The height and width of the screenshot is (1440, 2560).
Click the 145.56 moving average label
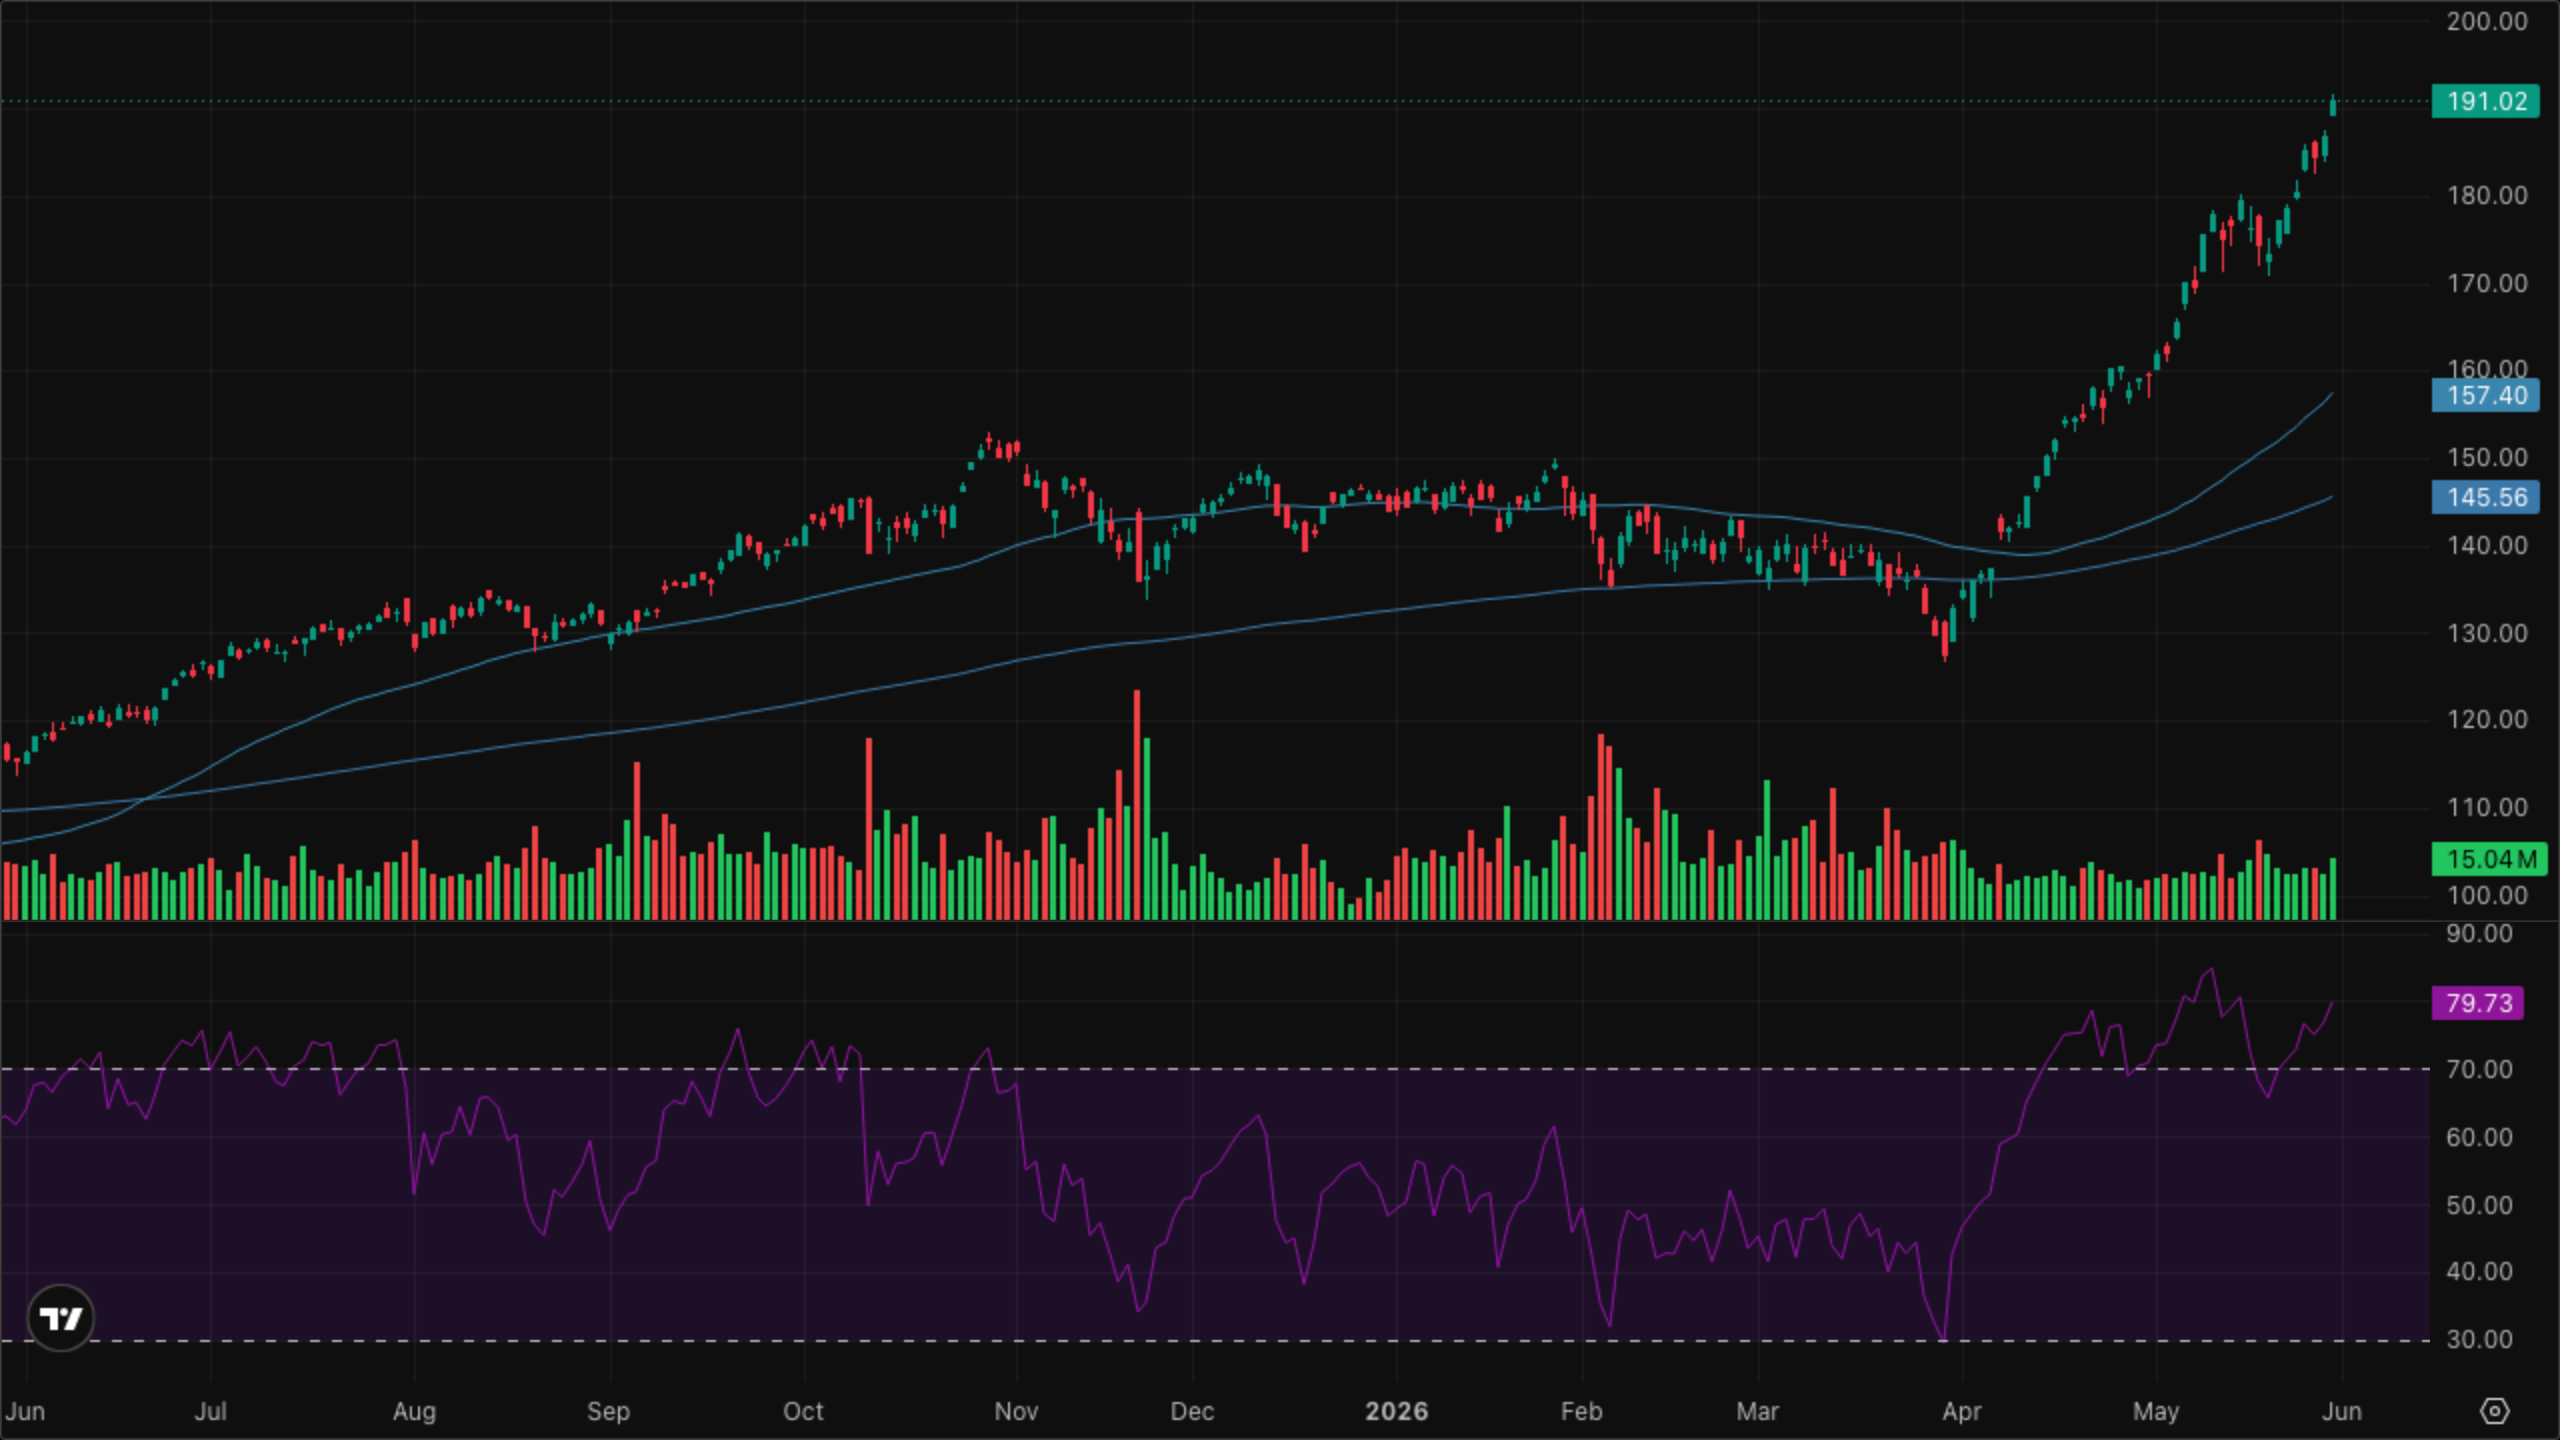2485,497
